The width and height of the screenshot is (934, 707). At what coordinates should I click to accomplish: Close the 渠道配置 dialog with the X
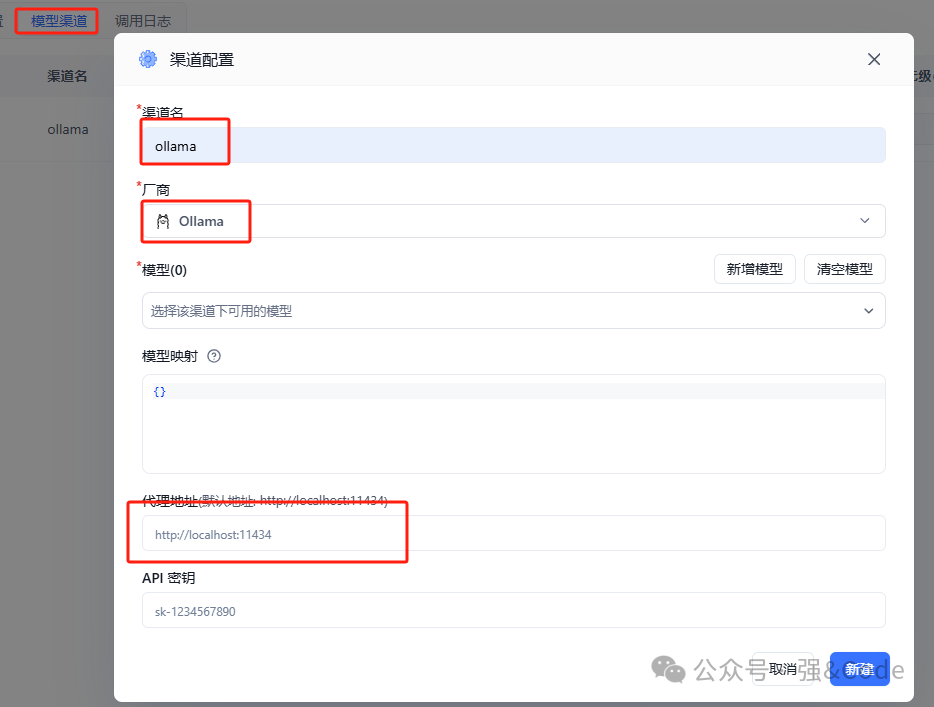coord(873,59)
